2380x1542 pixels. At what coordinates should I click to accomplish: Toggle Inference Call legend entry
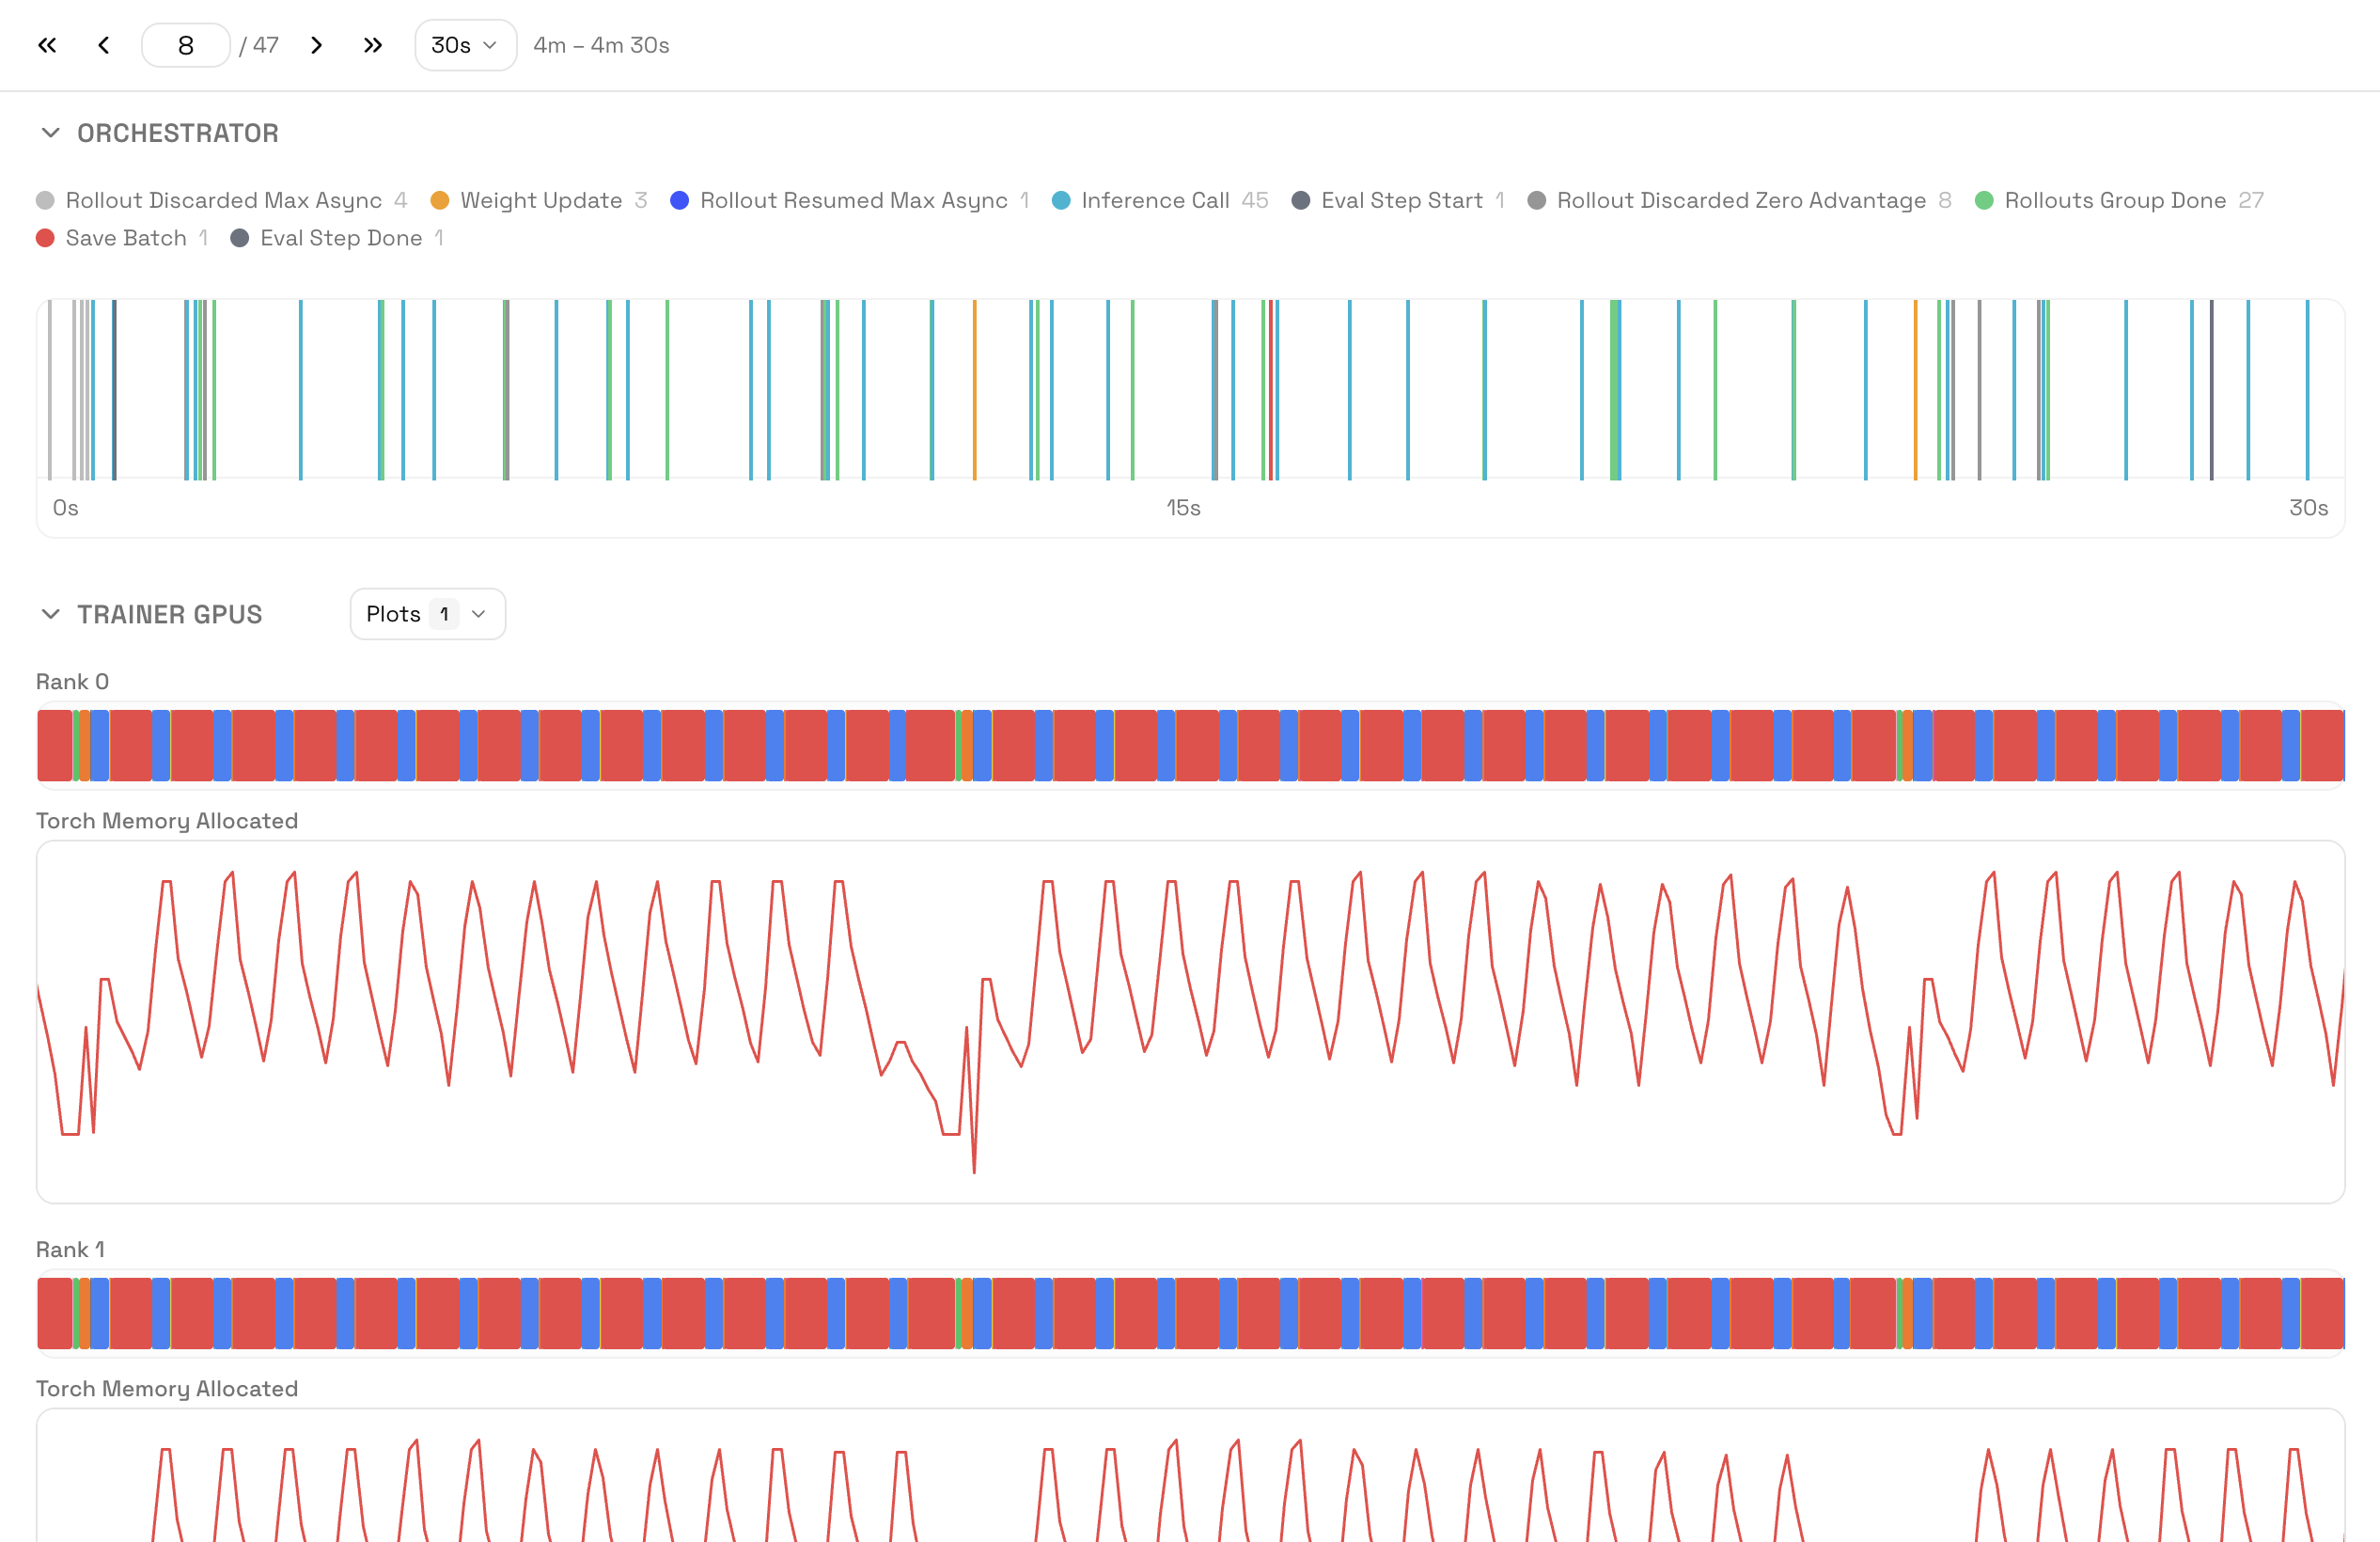pyautogui.click(x=1160, y=200)
